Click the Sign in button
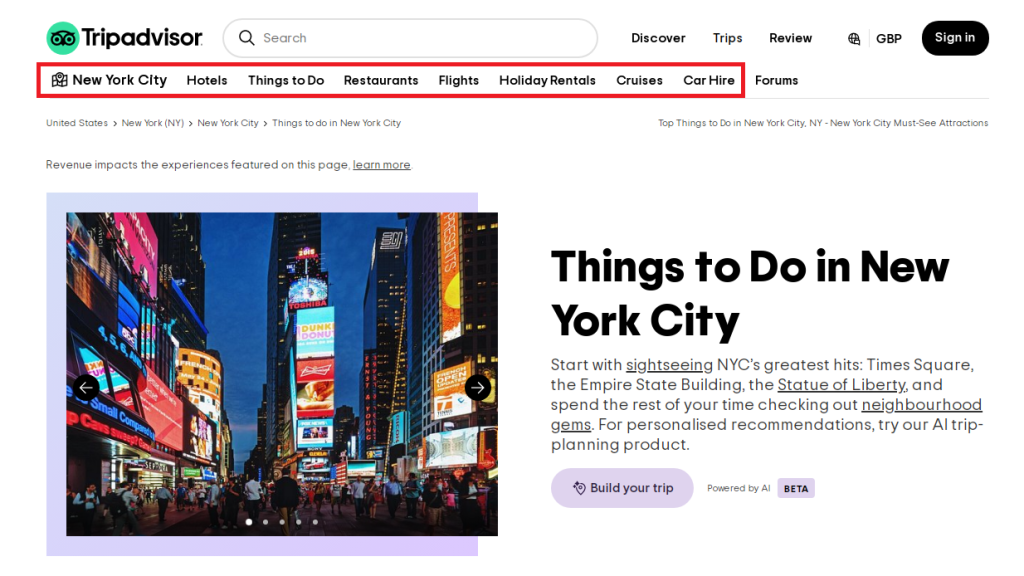The width and height of the screenshot is (1024, 576). point(955,38)
